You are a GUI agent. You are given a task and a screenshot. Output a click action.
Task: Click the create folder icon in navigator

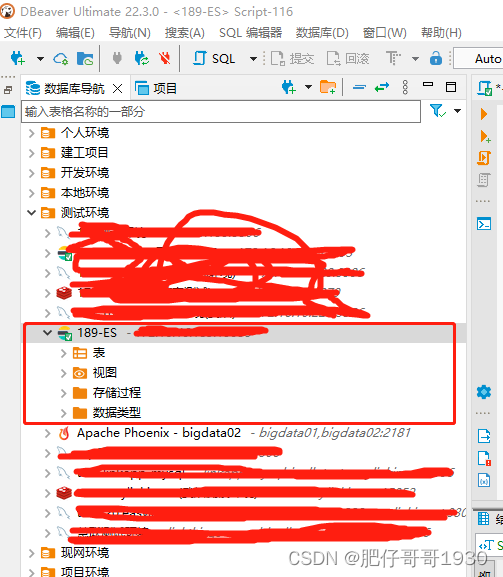[327, 87]
